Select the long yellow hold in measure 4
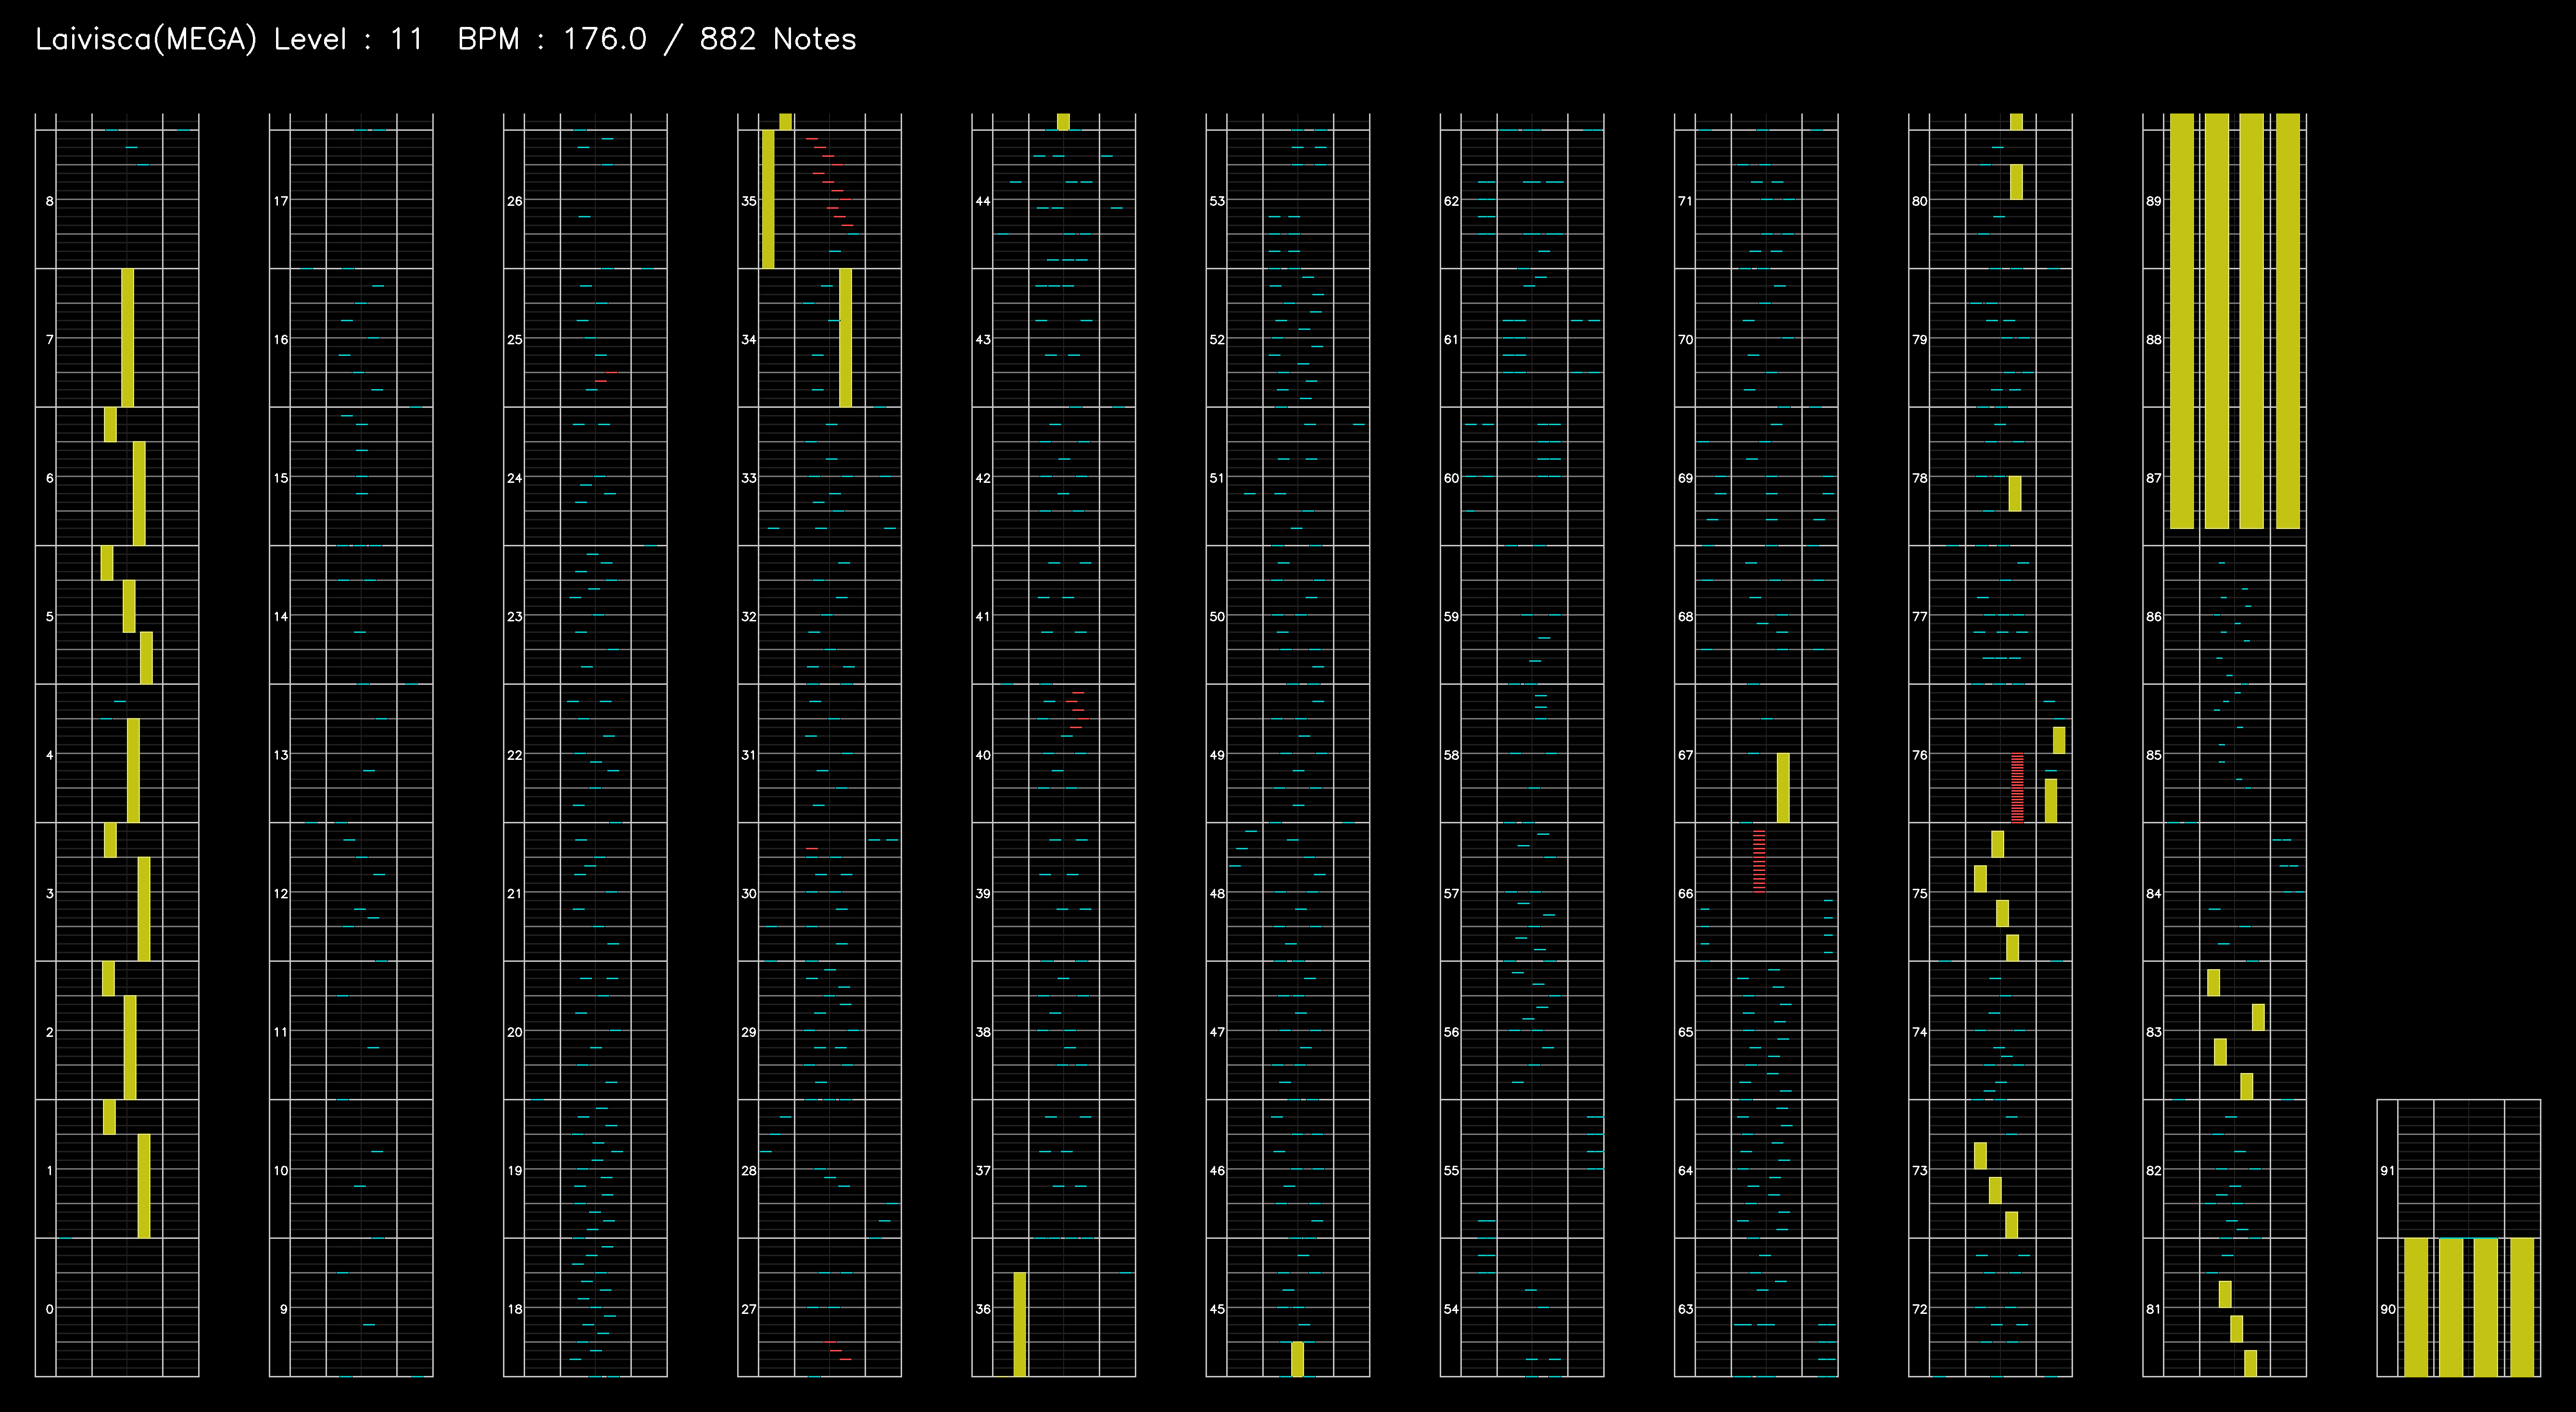The image size is (2576, 1412). pyautogui.click(x=133, y=771)
